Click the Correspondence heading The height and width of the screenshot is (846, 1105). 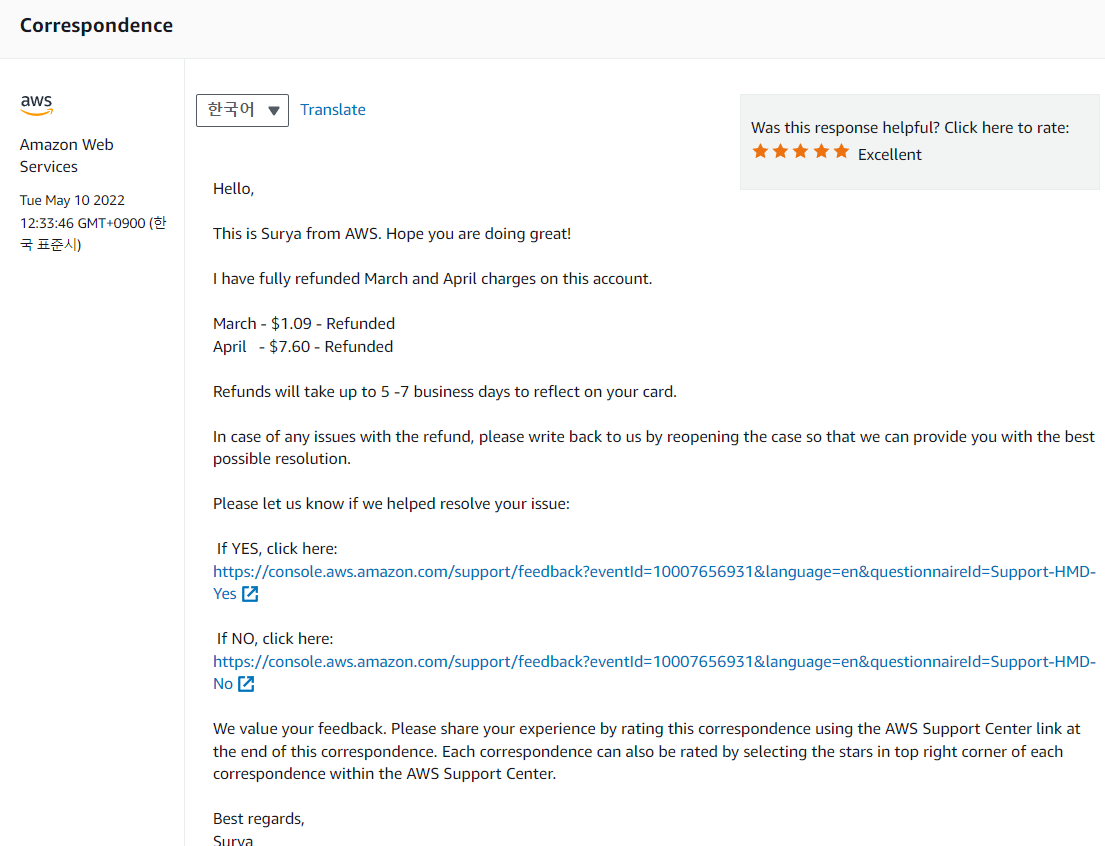coord(97,25)
